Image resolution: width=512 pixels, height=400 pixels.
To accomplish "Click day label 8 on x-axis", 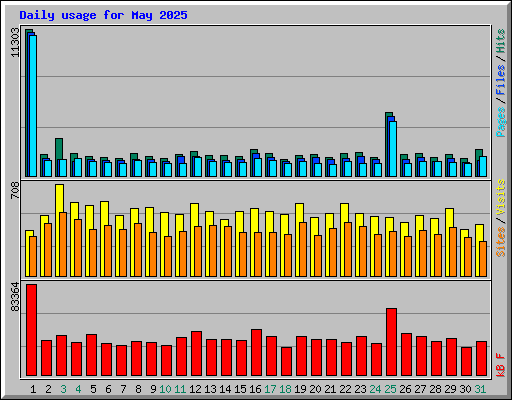I will 138,389.
